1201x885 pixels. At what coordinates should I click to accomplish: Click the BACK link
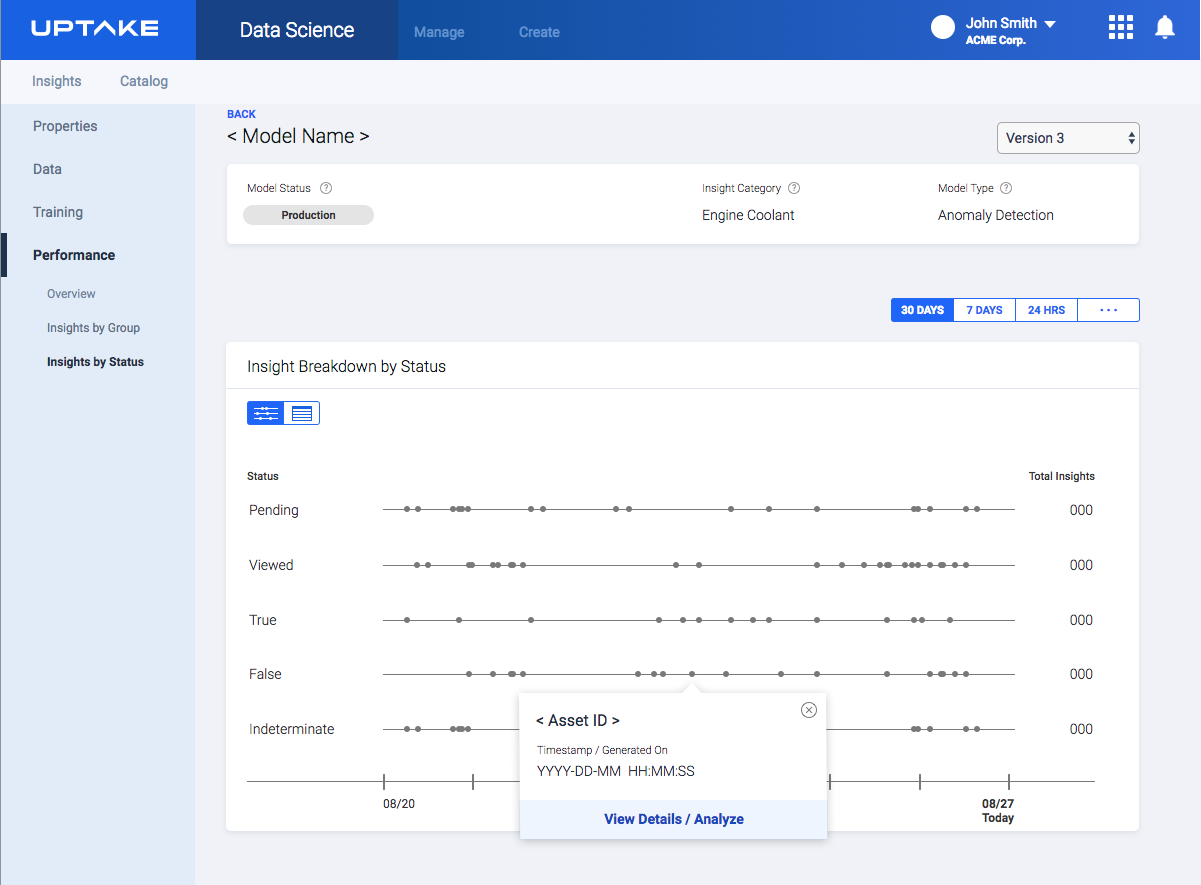click(241, 114)
